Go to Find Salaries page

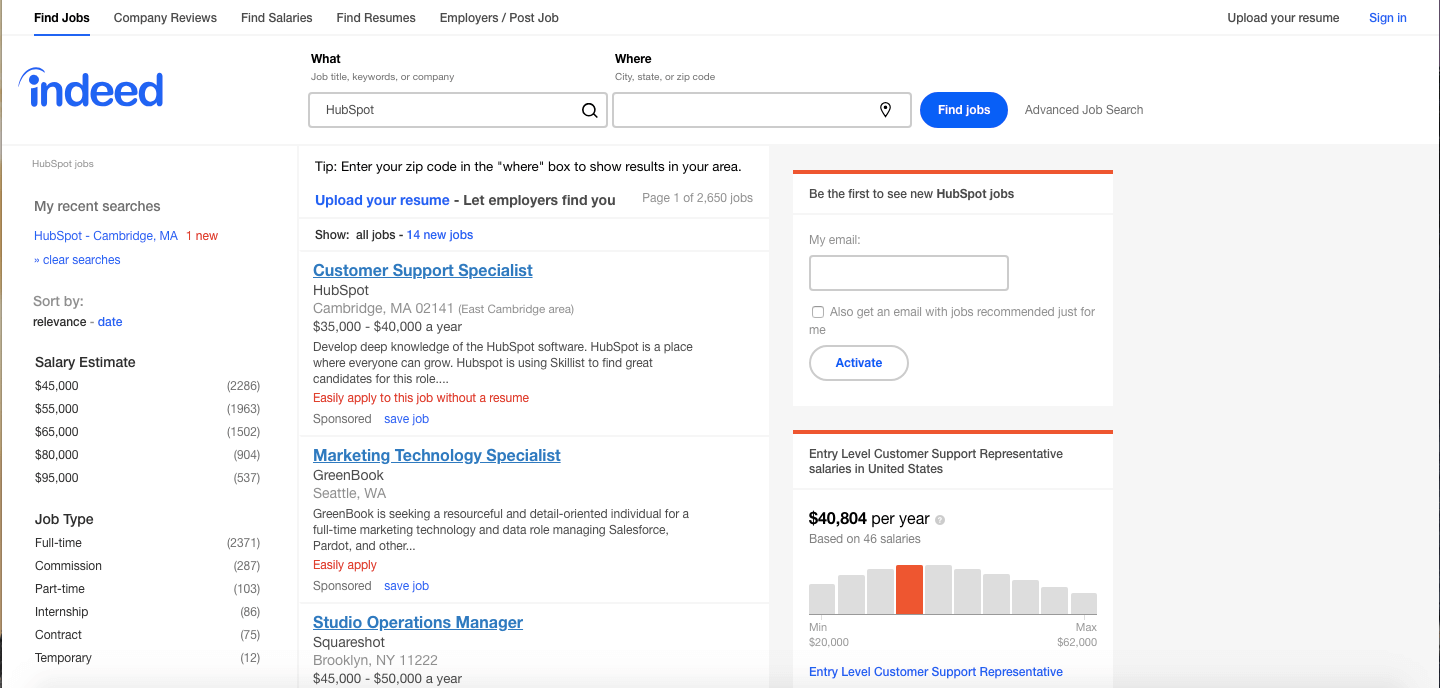click(276, 18)
